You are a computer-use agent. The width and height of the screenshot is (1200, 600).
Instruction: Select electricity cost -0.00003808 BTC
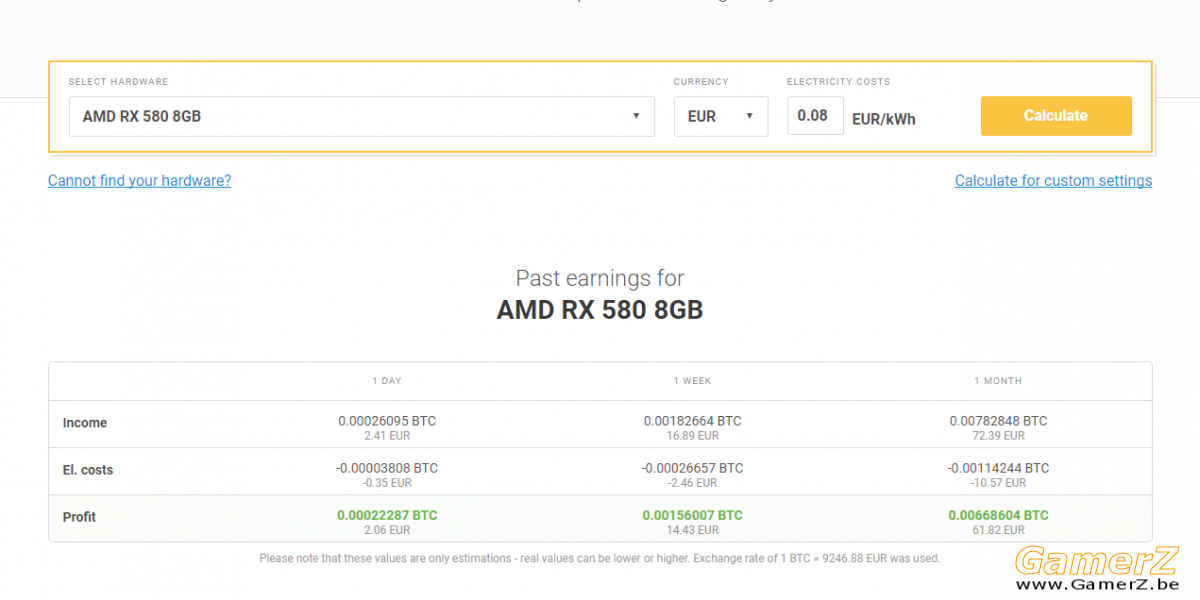(387, 468)
